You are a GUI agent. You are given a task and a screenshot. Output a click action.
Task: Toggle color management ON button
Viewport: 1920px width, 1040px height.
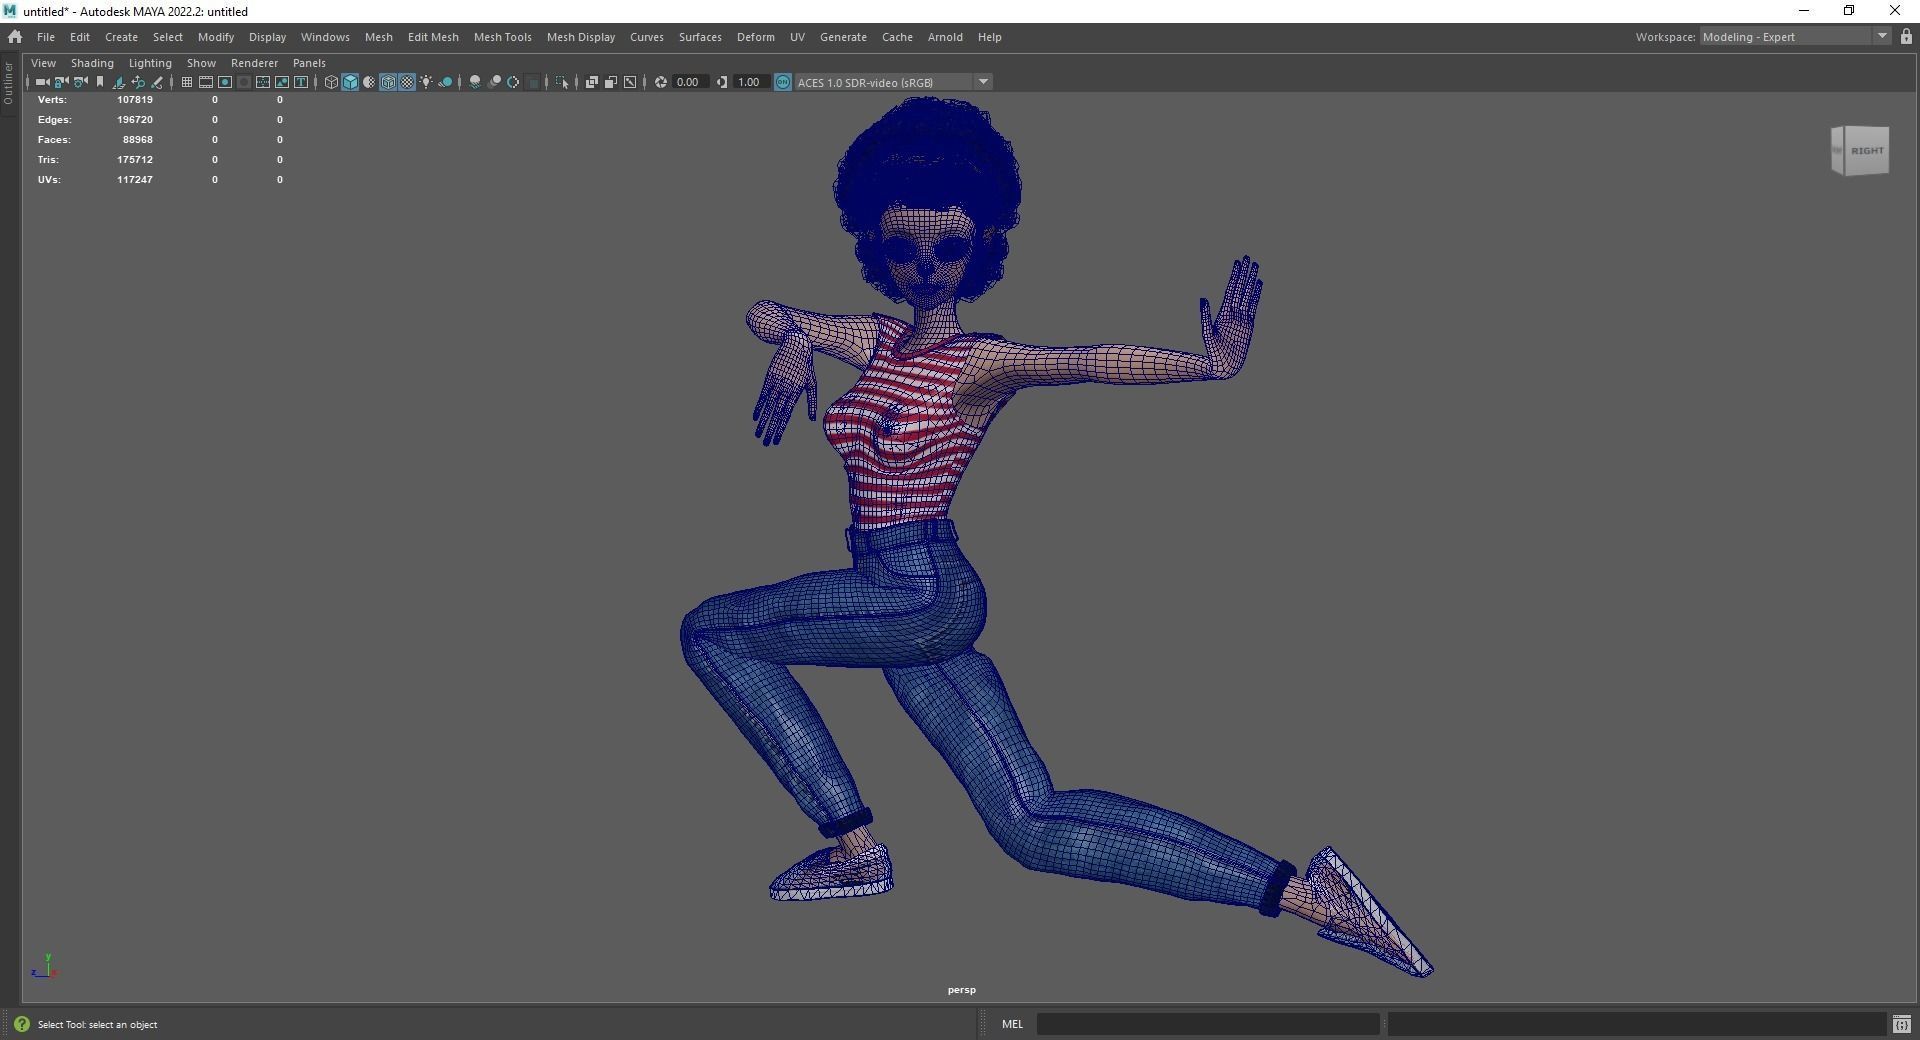tap(783, 82)
